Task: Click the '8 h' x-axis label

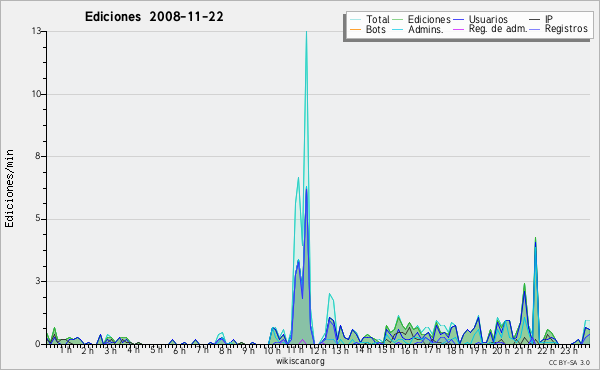Action: point(225,350)
